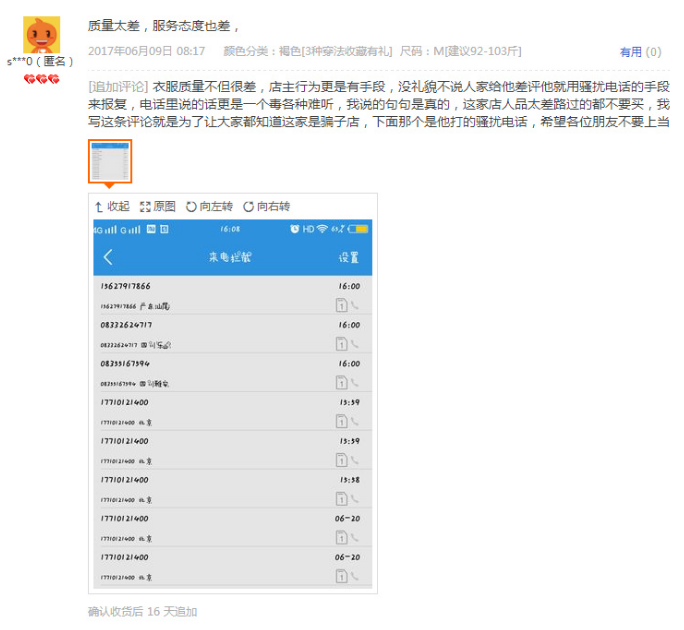Click phone number 15627917866 in call log
The image size is (684, 630).
(x=126, y=286)
